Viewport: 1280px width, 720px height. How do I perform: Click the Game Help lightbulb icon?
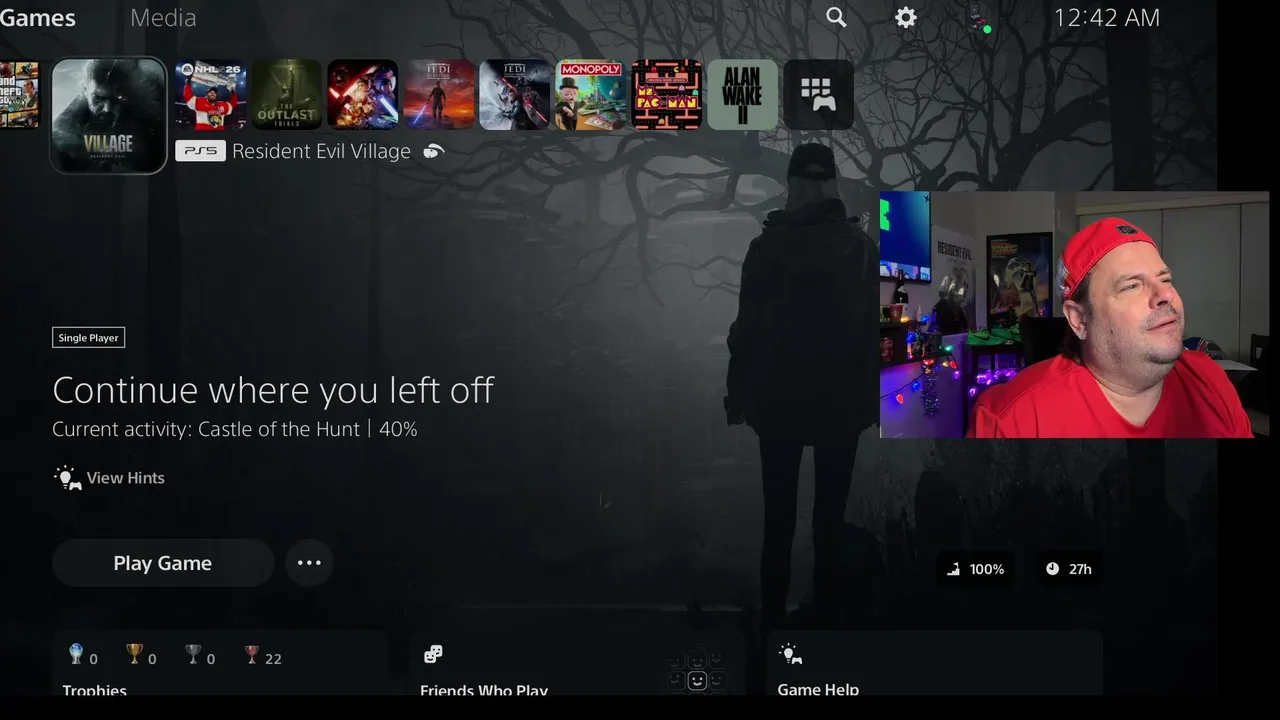[x=791, y=654]
